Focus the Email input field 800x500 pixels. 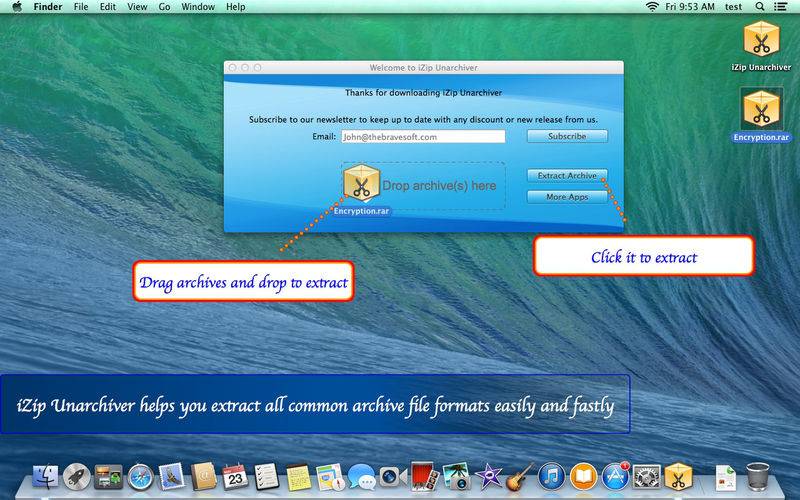(x=423, y=137)
